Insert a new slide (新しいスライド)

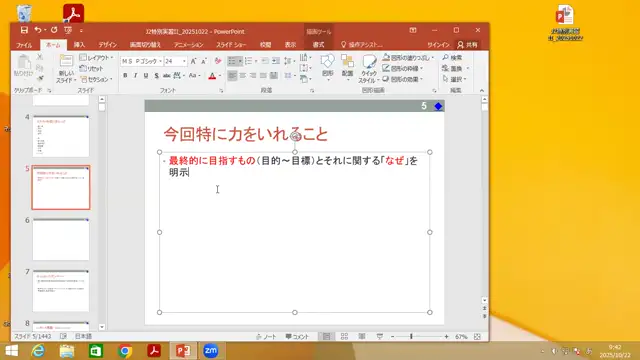pyautogui.click(x=66, y=69)
